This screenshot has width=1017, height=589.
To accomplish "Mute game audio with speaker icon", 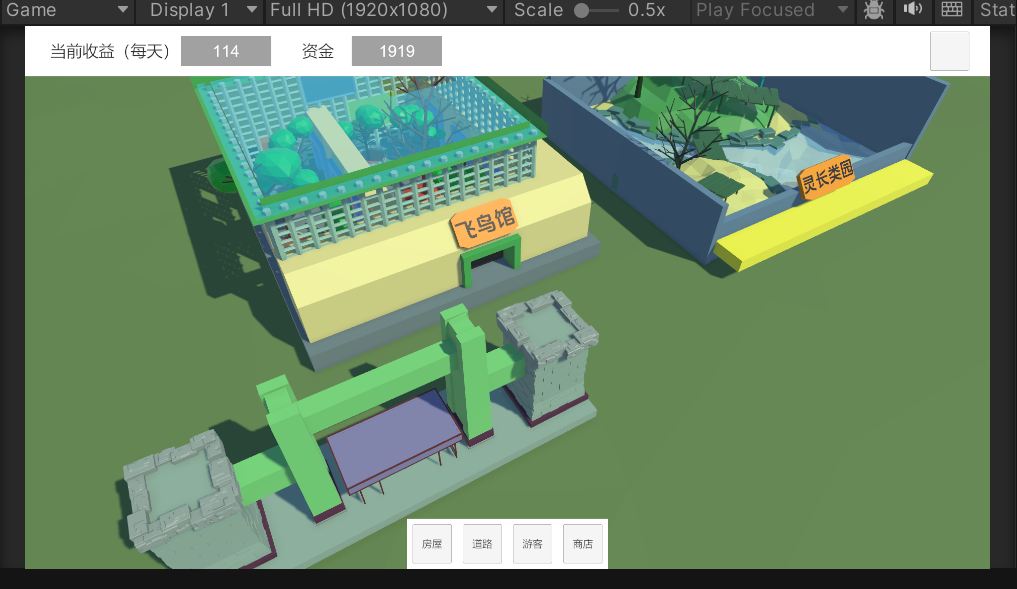I will pyautogui.click(x=913, y=10).
